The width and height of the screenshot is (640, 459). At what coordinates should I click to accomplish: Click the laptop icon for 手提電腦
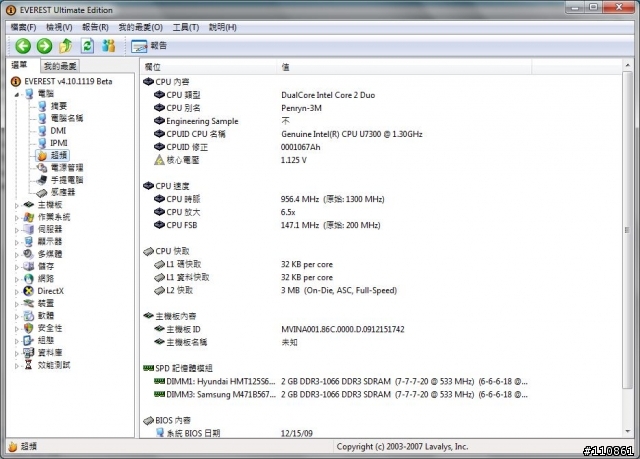[x=42, y=180]
